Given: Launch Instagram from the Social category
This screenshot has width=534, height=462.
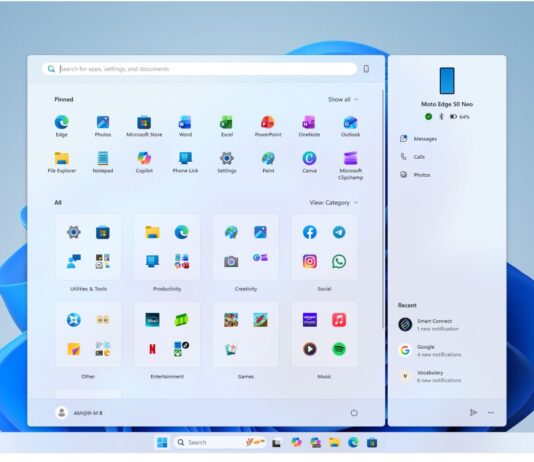Looking at the screenshot, I should click(310, 261).
